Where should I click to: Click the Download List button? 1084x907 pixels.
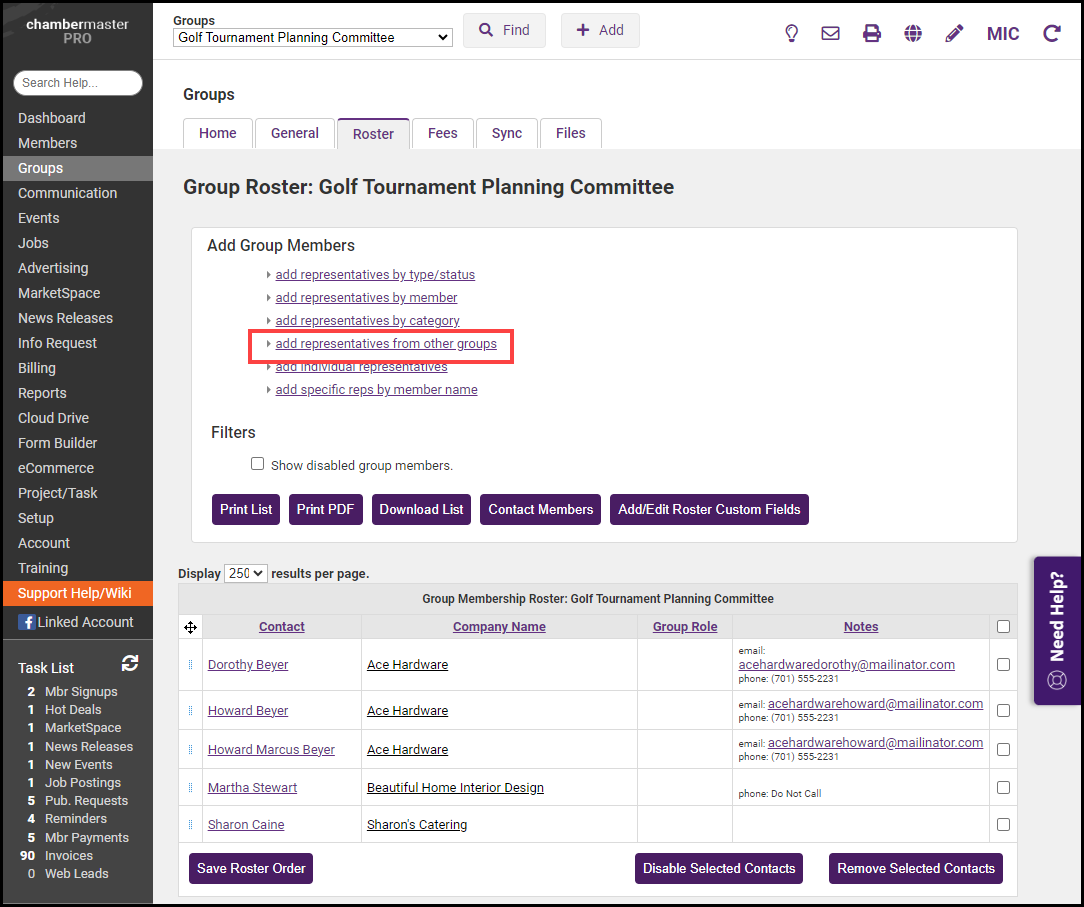[x=421, y=509]
